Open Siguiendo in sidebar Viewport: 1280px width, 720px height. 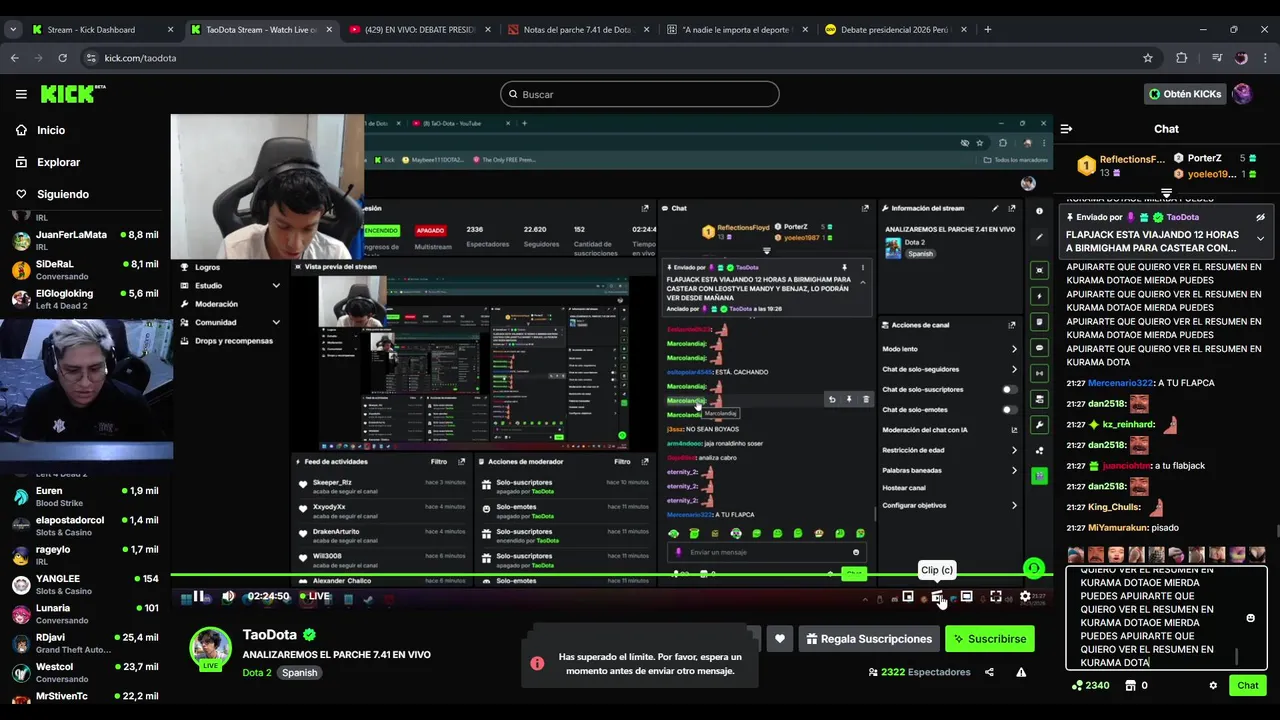click(x=62, y=194)
